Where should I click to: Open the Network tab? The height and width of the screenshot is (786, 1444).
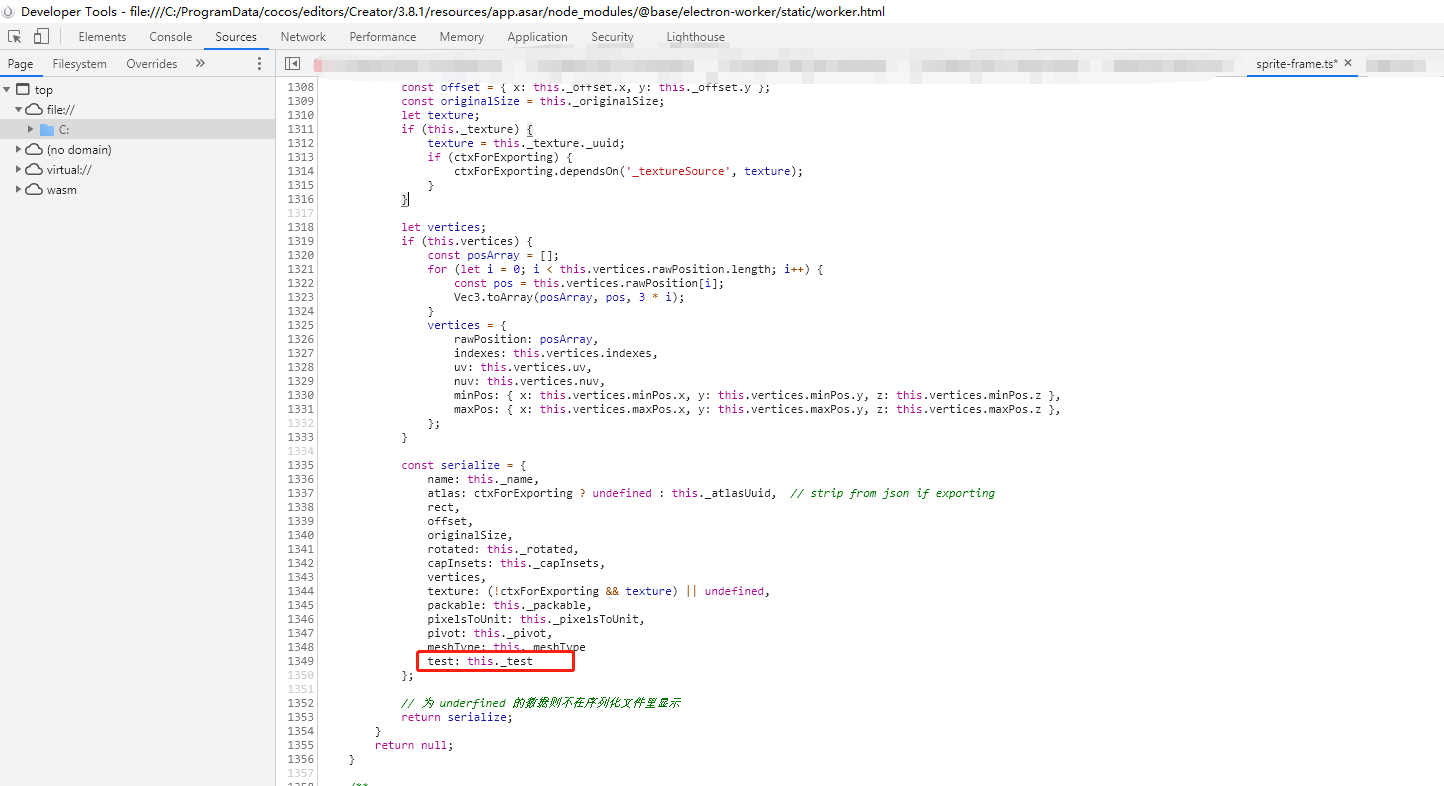303,37
